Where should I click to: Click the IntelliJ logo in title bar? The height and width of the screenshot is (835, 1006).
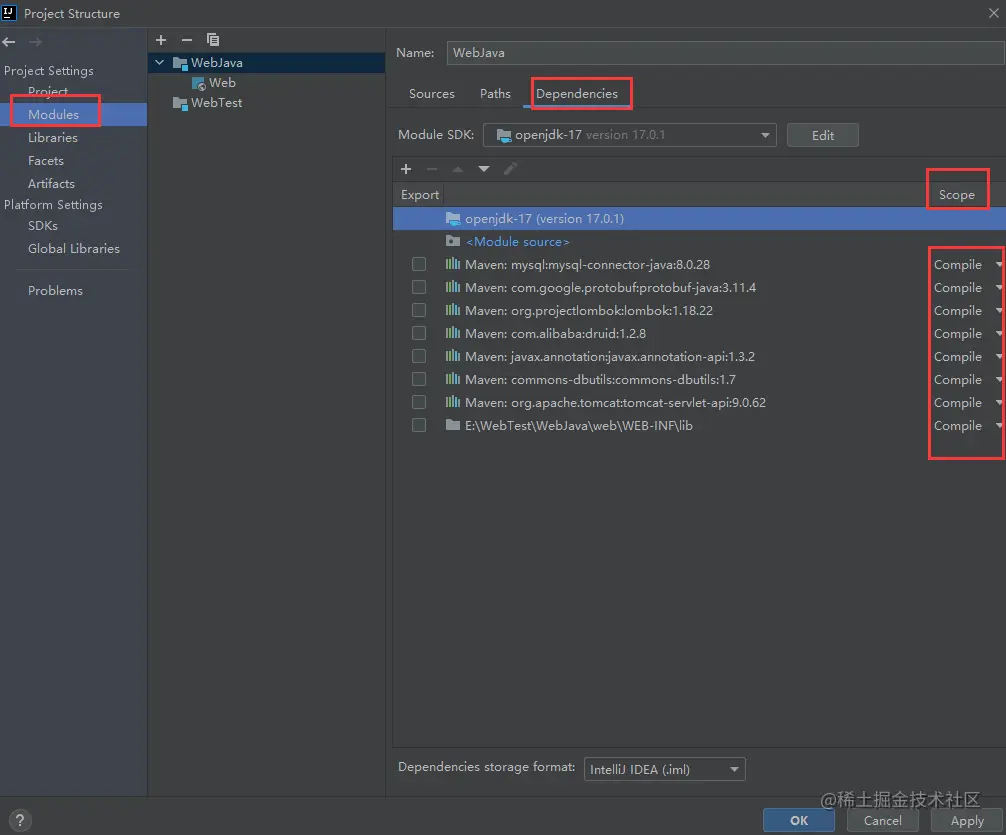[x=8, y=12]
